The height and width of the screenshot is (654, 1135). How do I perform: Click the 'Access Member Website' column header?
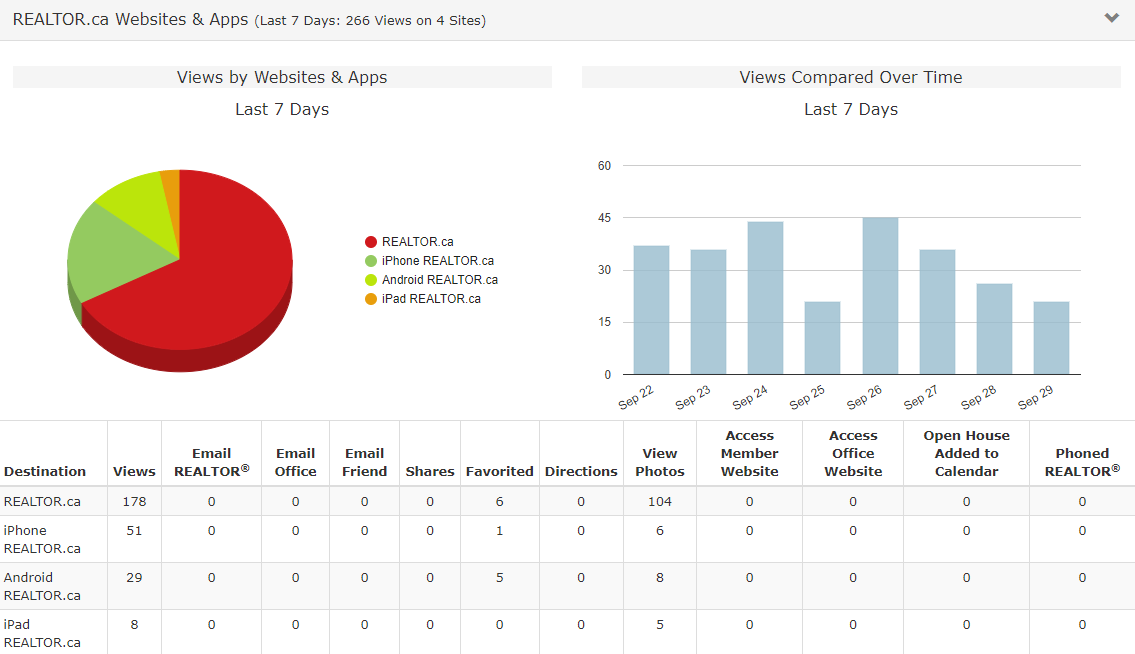click(x=749, y=453)
